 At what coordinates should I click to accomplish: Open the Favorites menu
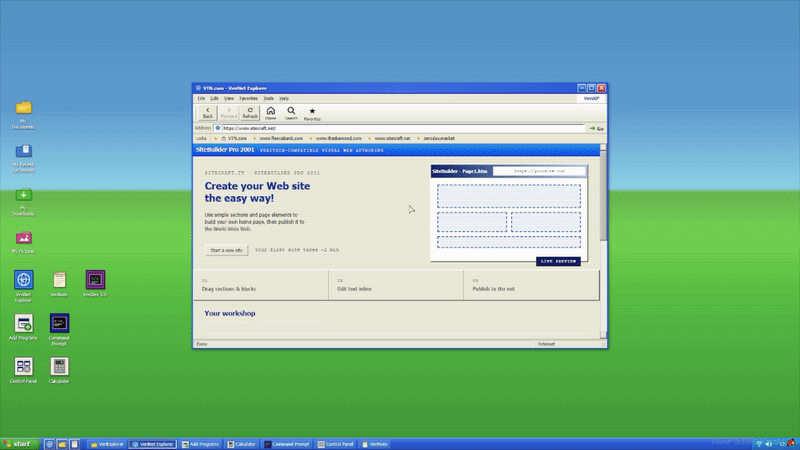click(248, 98)
